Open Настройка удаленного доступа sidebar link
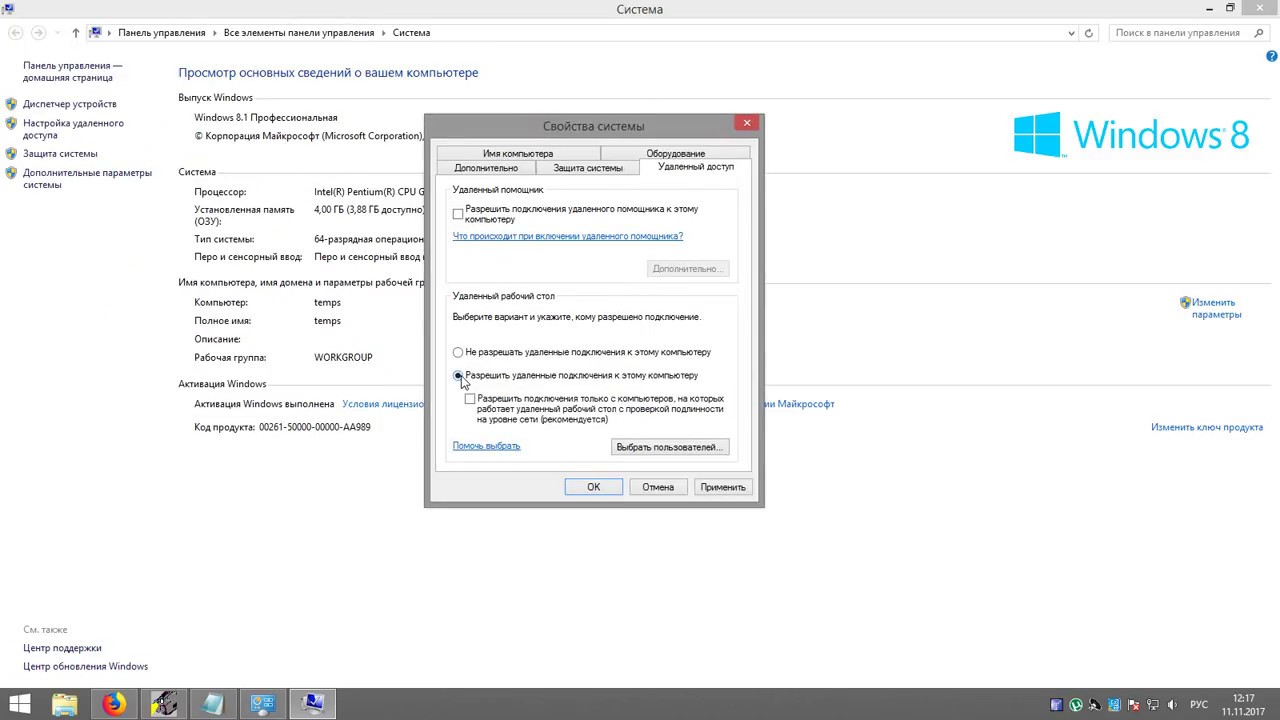1280x720 pixels. [73, 129]
